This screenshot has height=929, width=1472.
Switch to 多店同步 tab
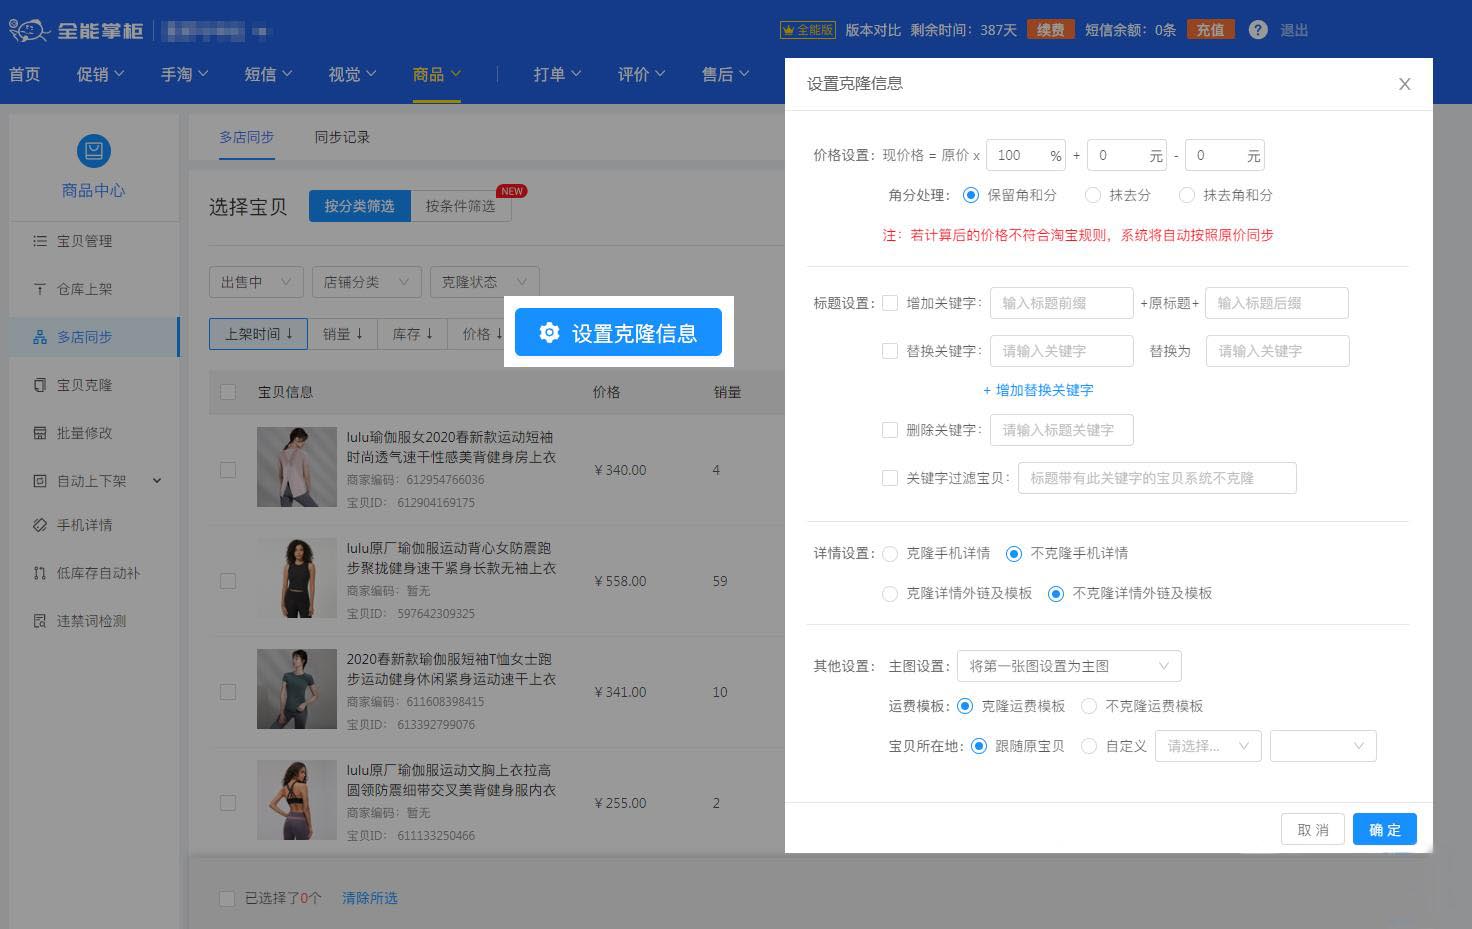pos(247,137)
